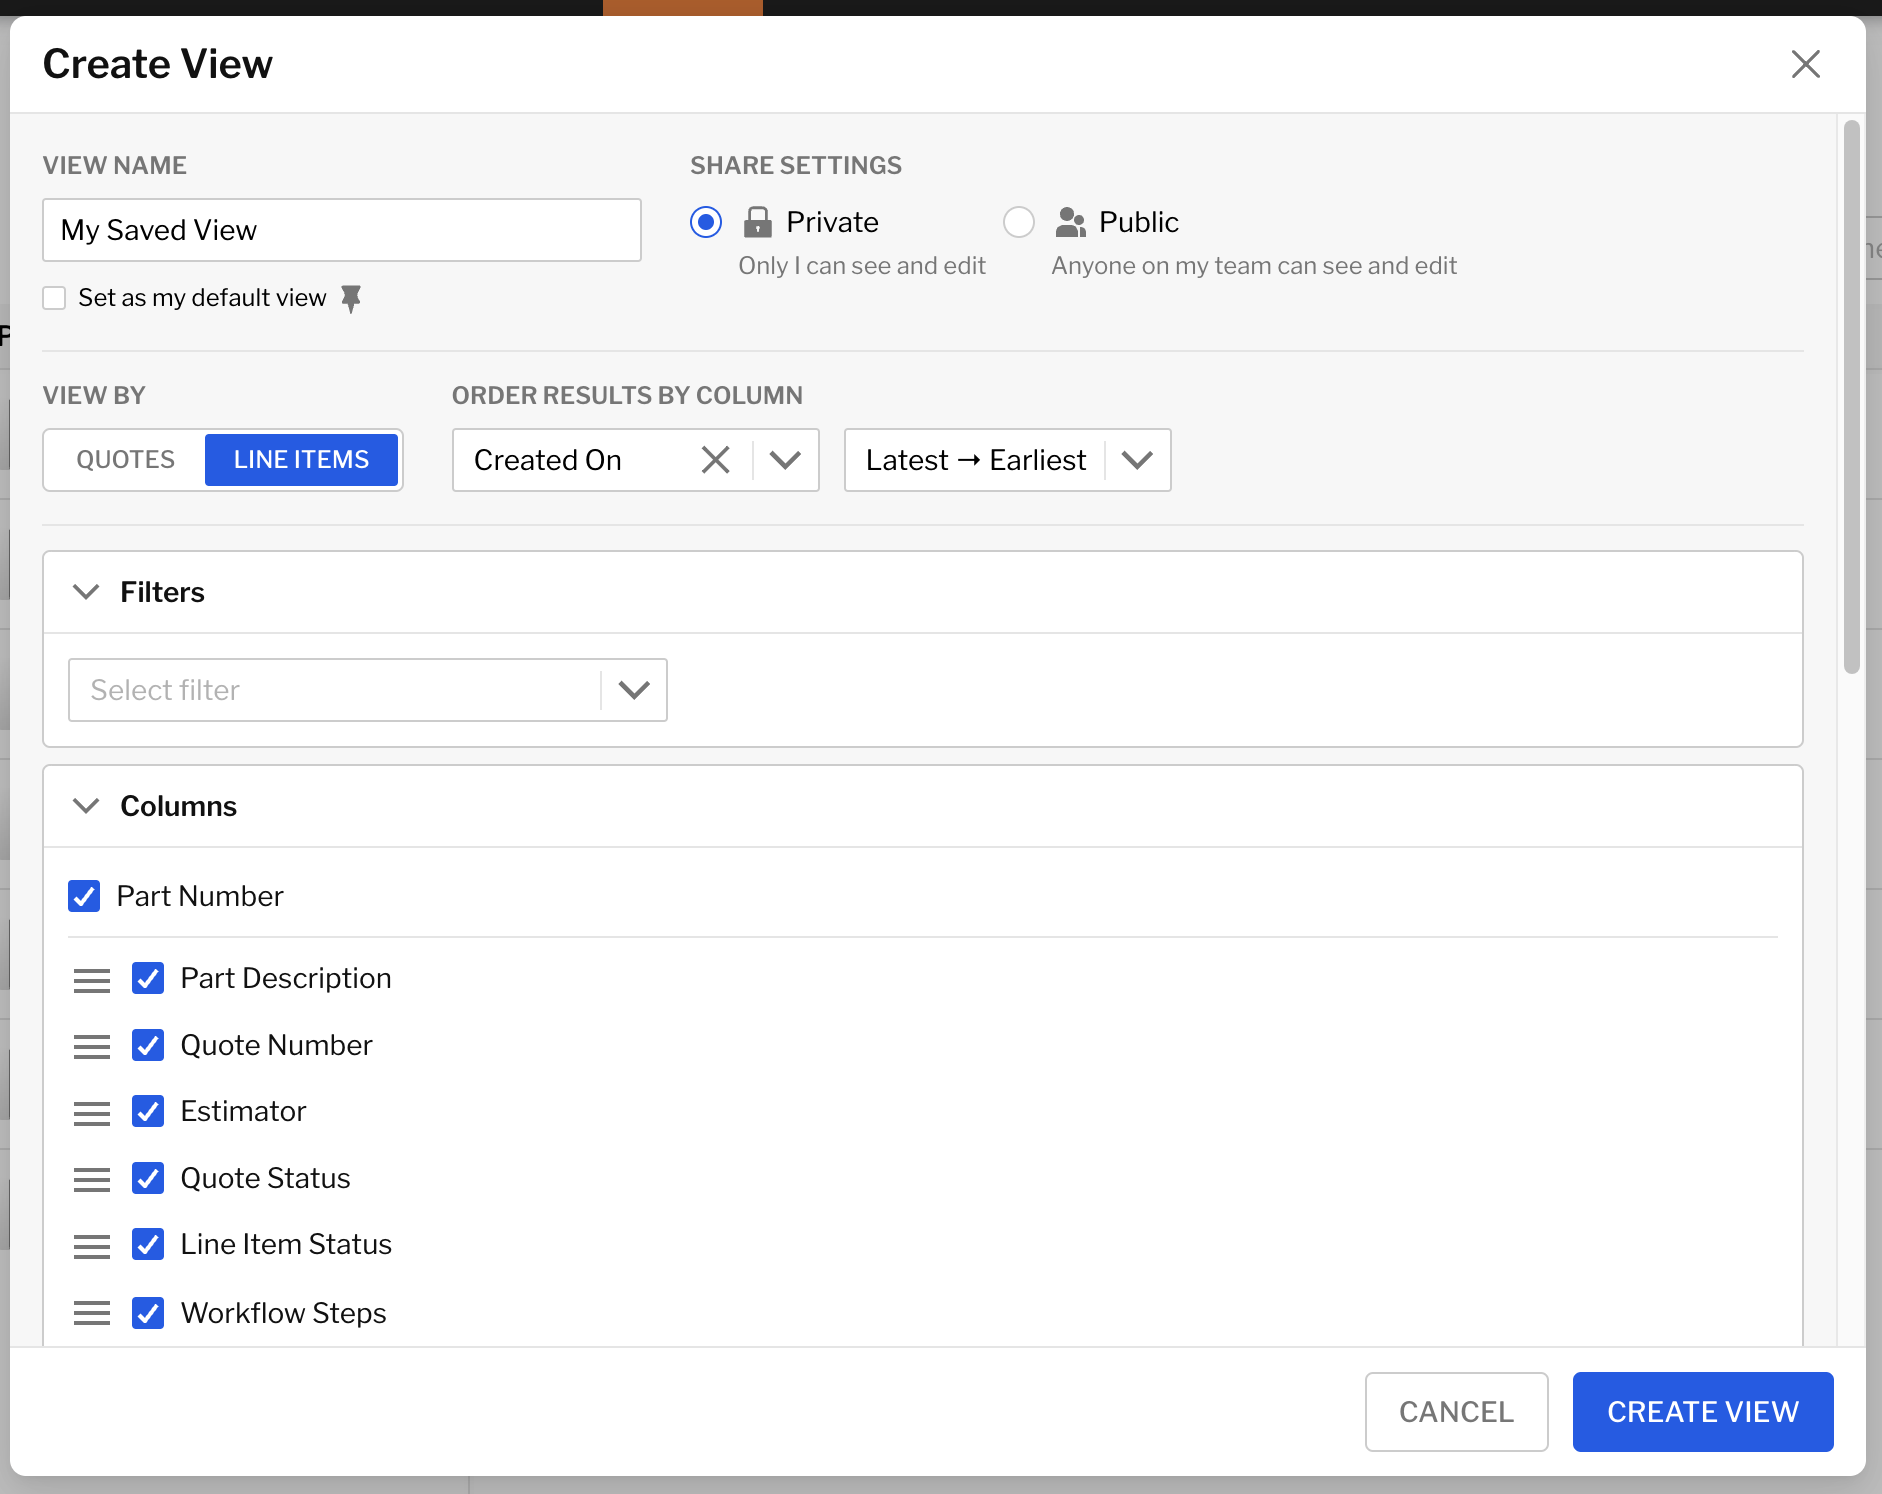Open the Select filter dropdown

(633, 690)
